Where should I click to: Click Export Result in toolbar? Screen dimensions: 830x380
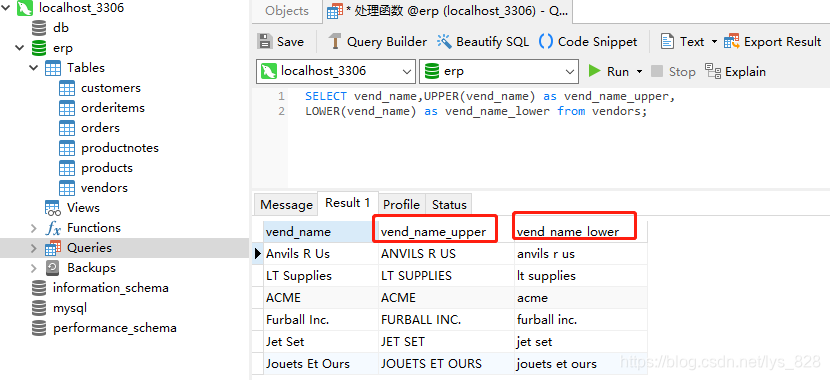tap(772, 42)
